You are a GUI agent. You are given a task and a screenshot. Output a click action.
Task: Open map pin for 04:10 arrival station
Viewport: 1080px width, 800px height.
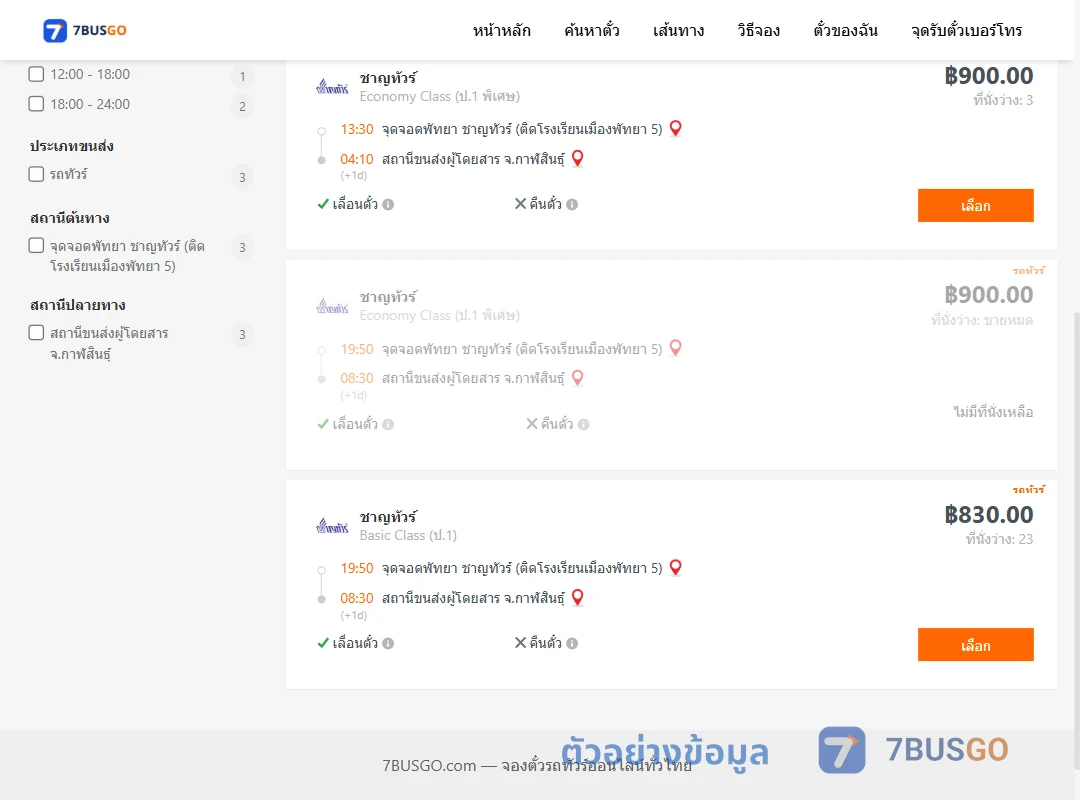pyautogui.click(x=578, y=158)
